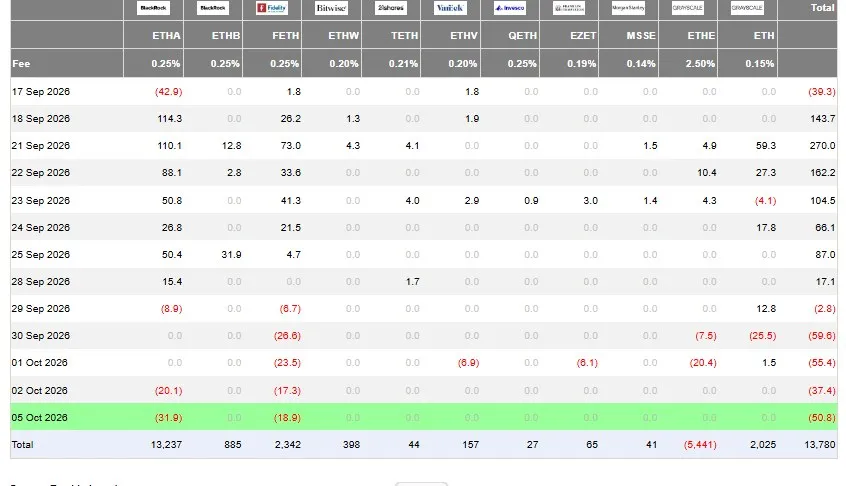This screenshot has height=486, width=846.
Task: Click the Bitwise logo
Action: pos(331,8)
